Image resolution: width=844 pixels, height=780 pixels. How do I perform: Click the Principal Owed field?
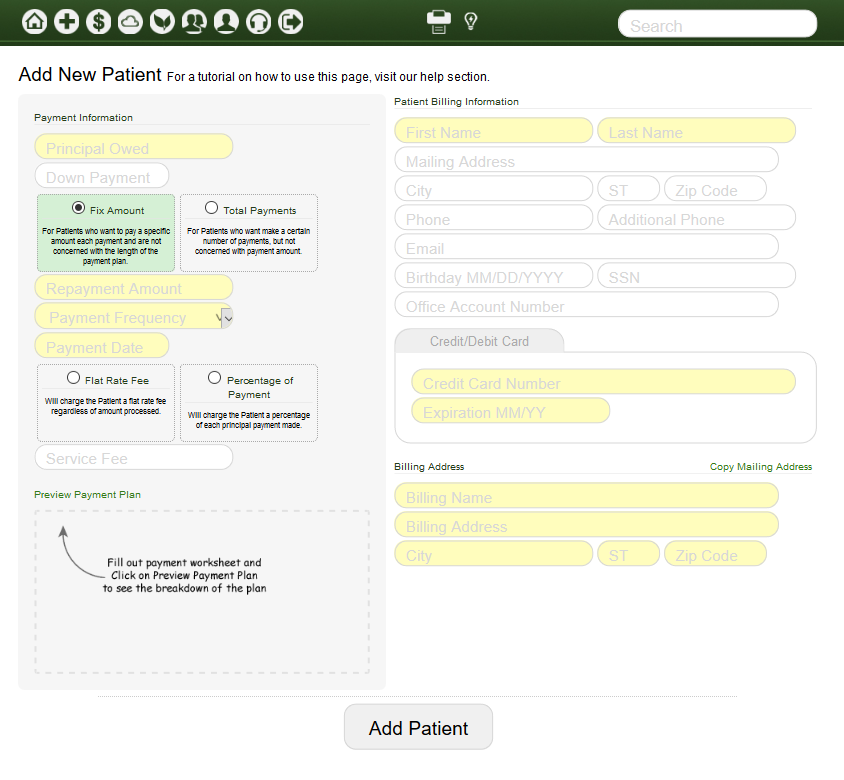134,147
